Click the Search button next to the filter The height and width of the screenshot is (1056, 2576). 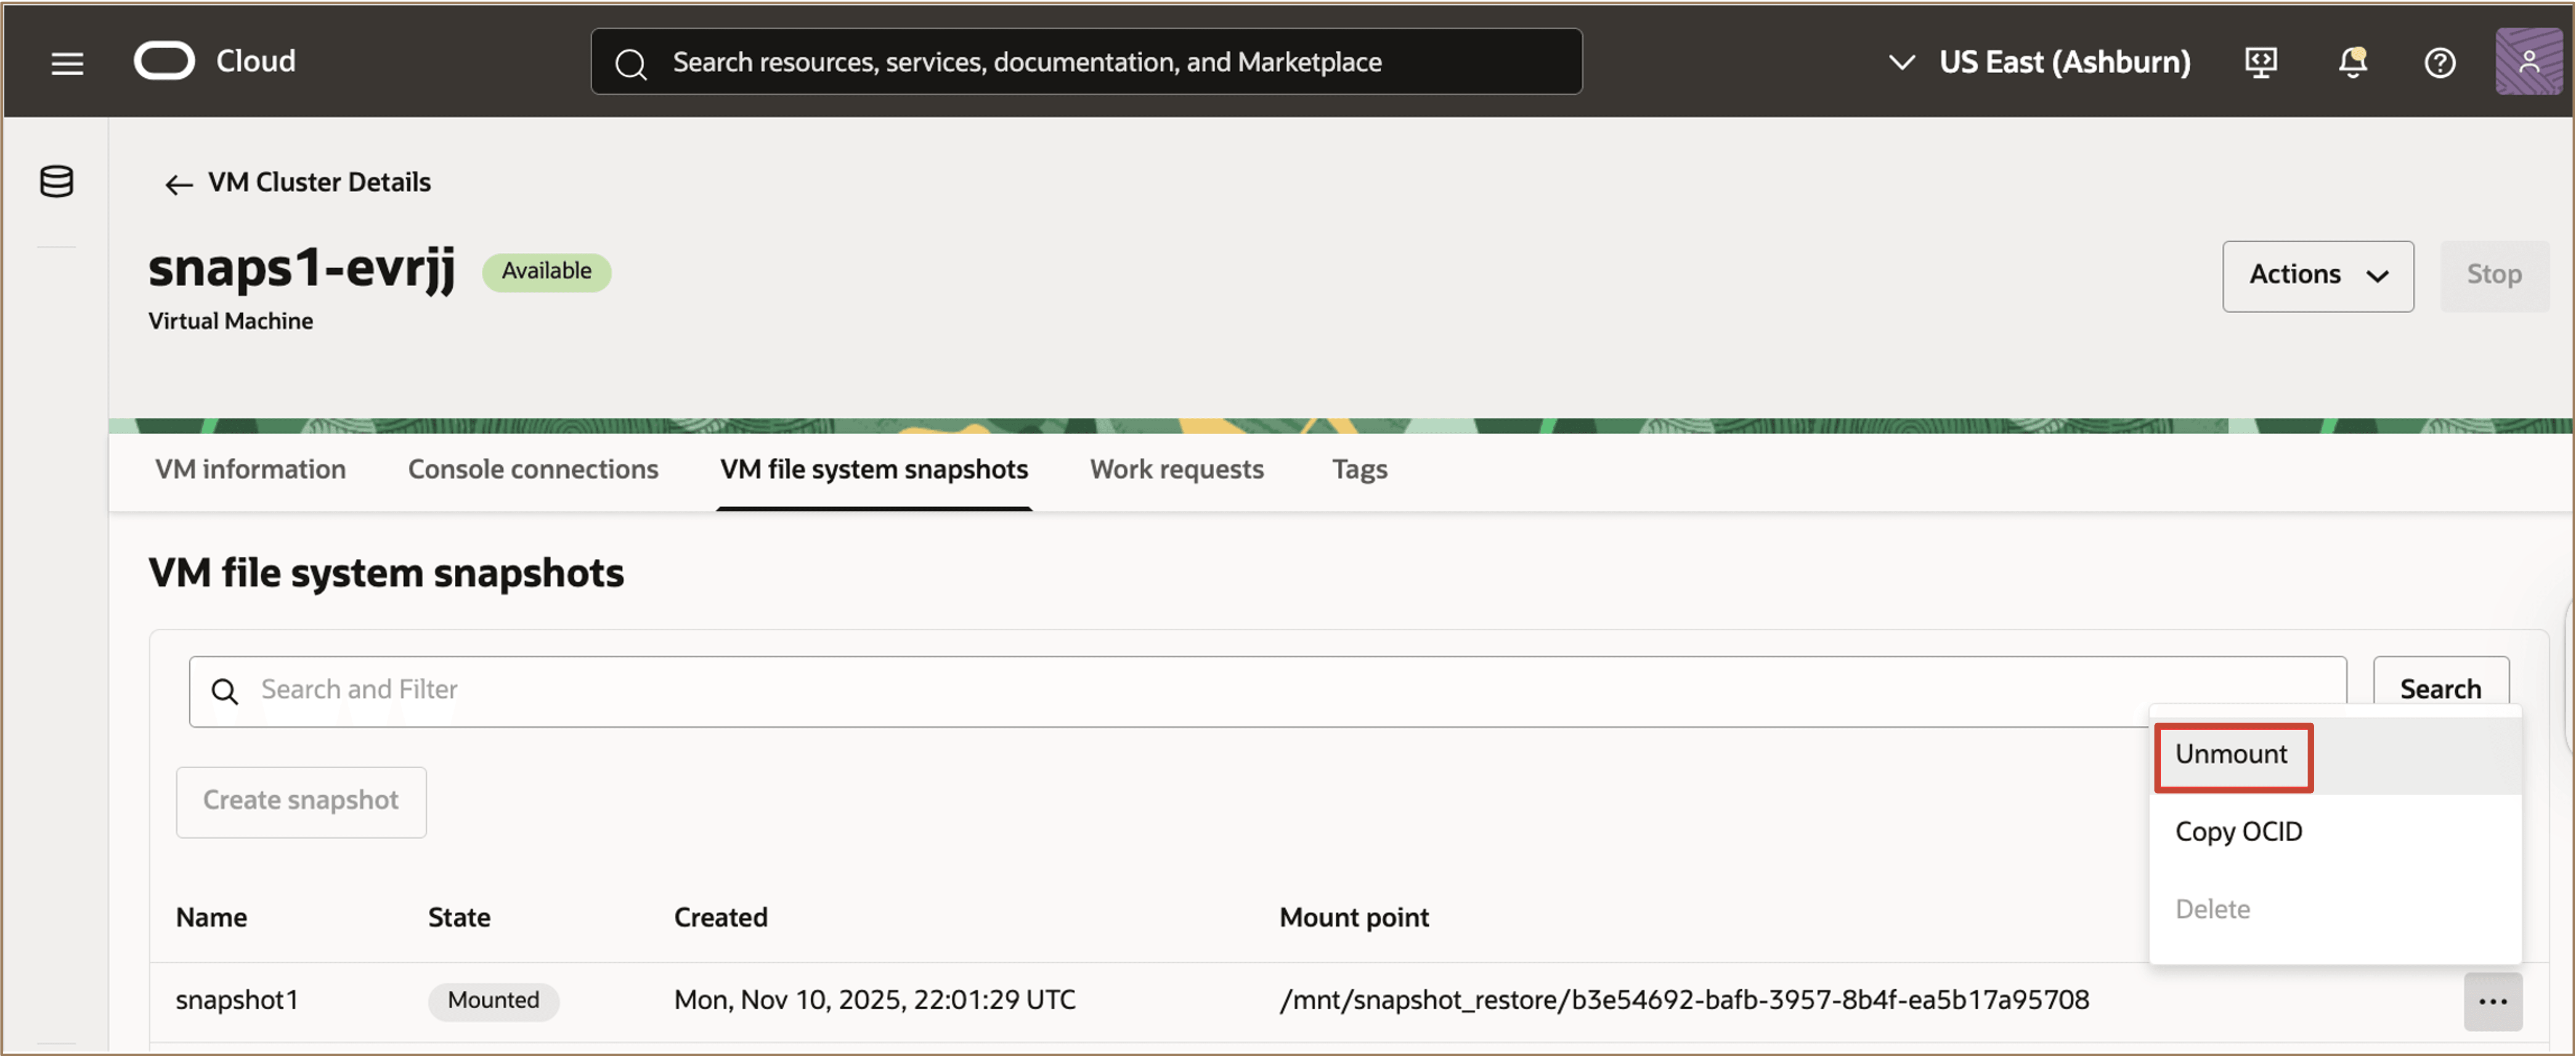click(2440, 689)
